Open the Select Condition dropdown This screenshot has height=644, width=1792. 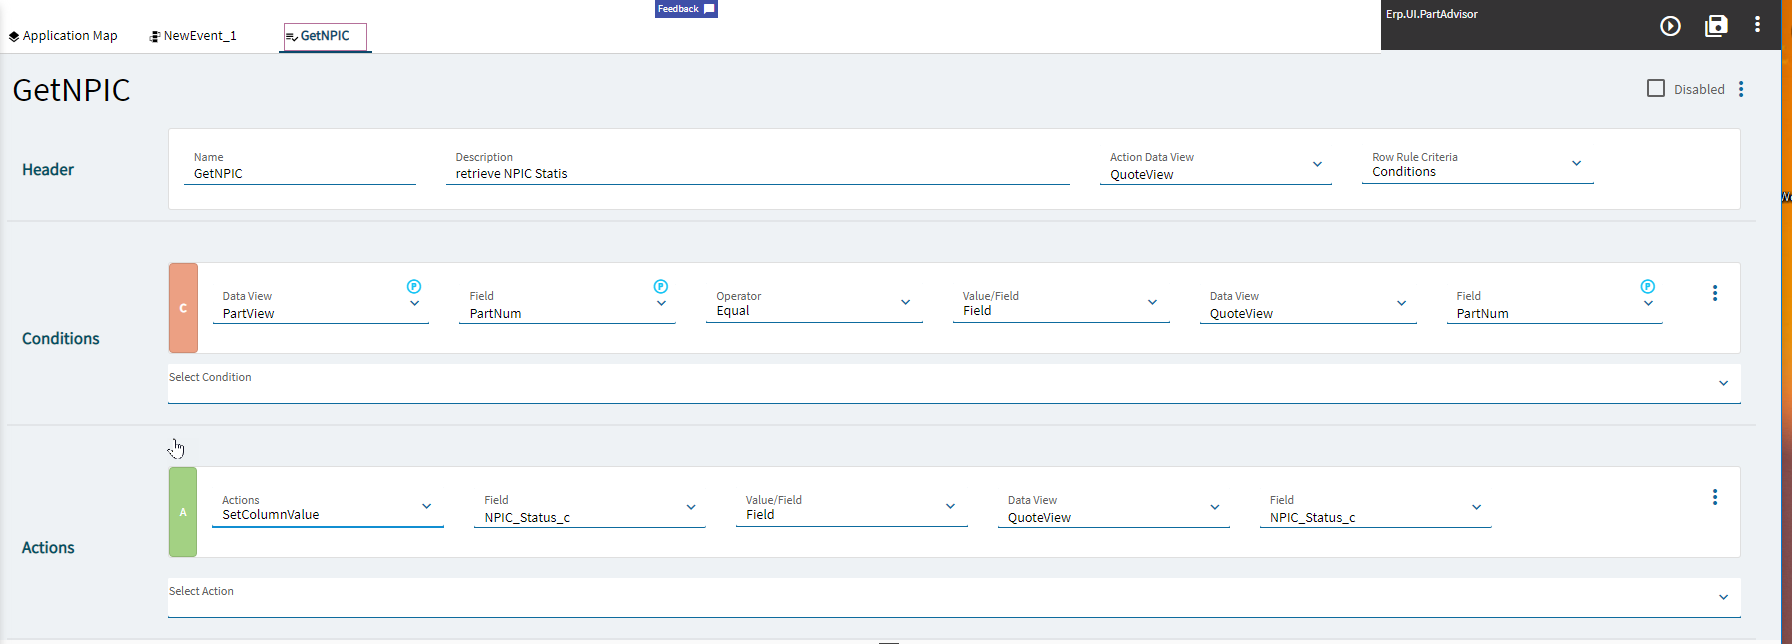[1723, 384]
